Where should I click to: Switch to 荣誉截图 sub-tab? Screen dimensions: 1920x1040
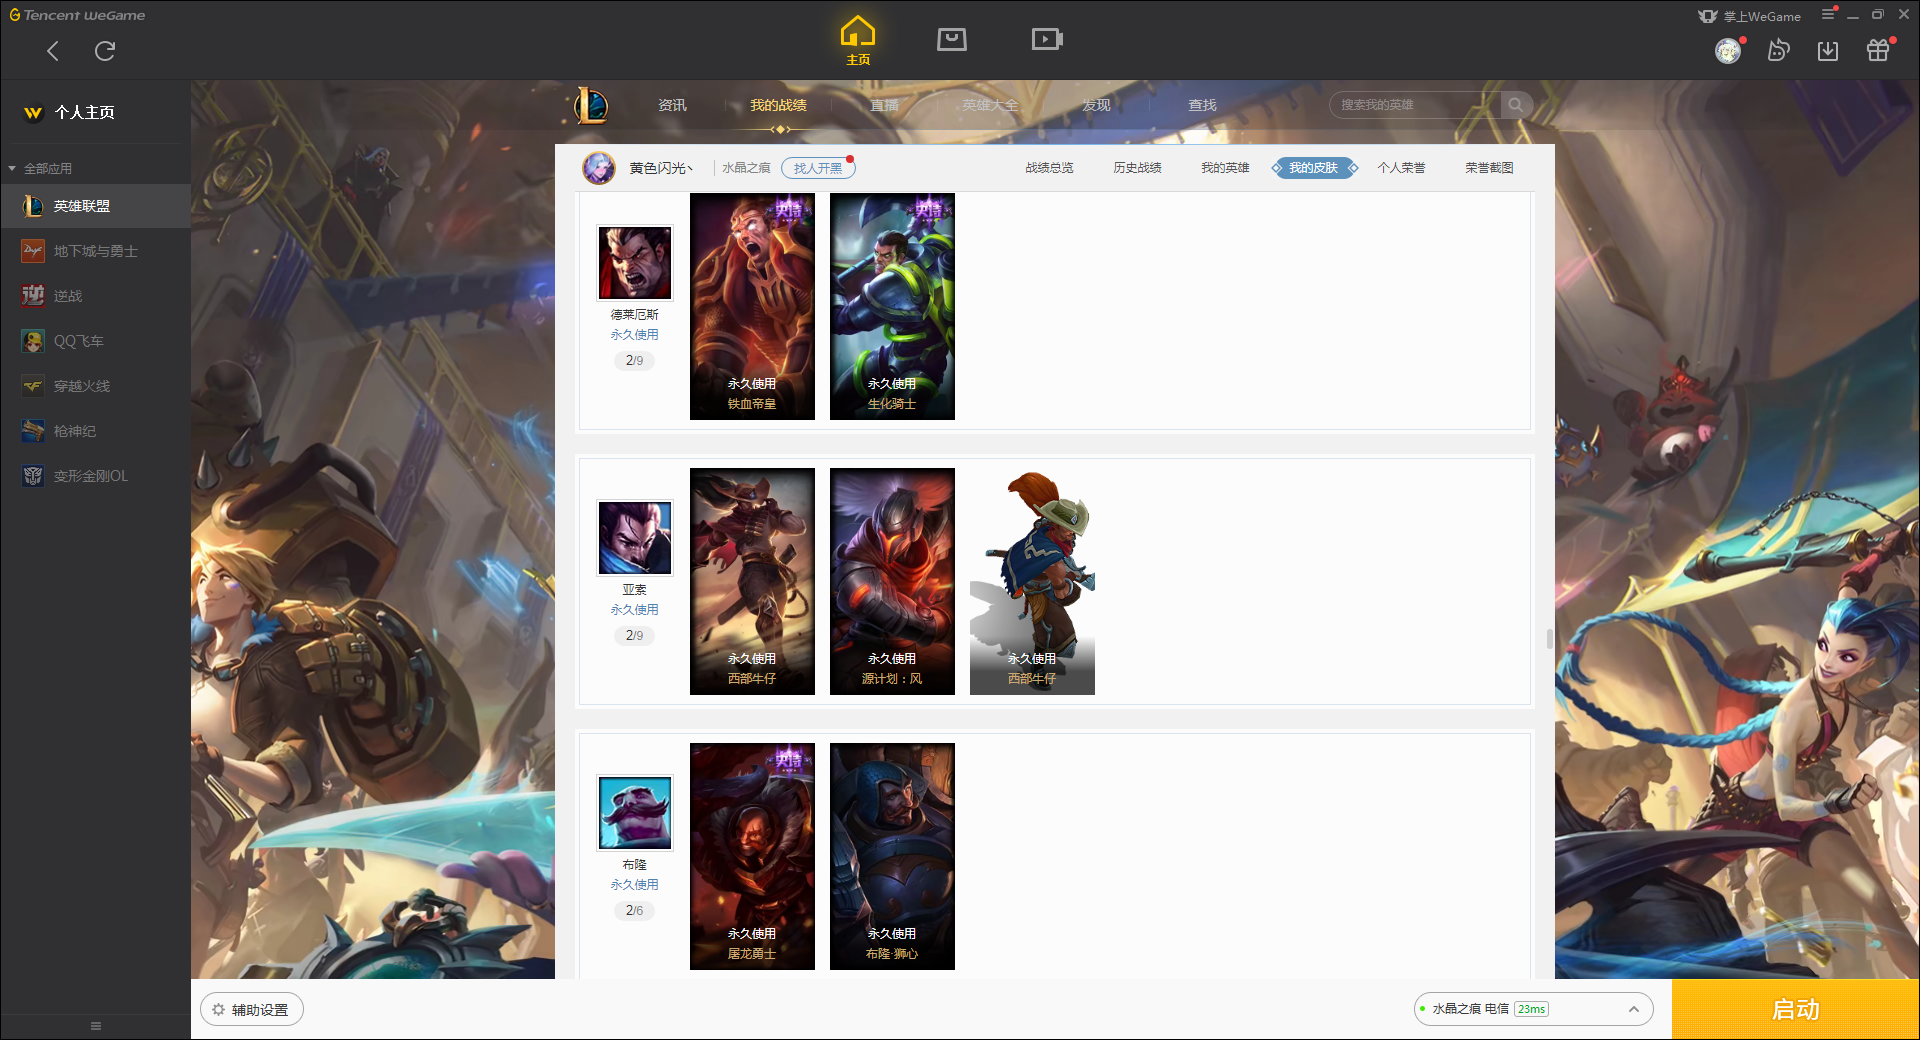(1489, 168)
